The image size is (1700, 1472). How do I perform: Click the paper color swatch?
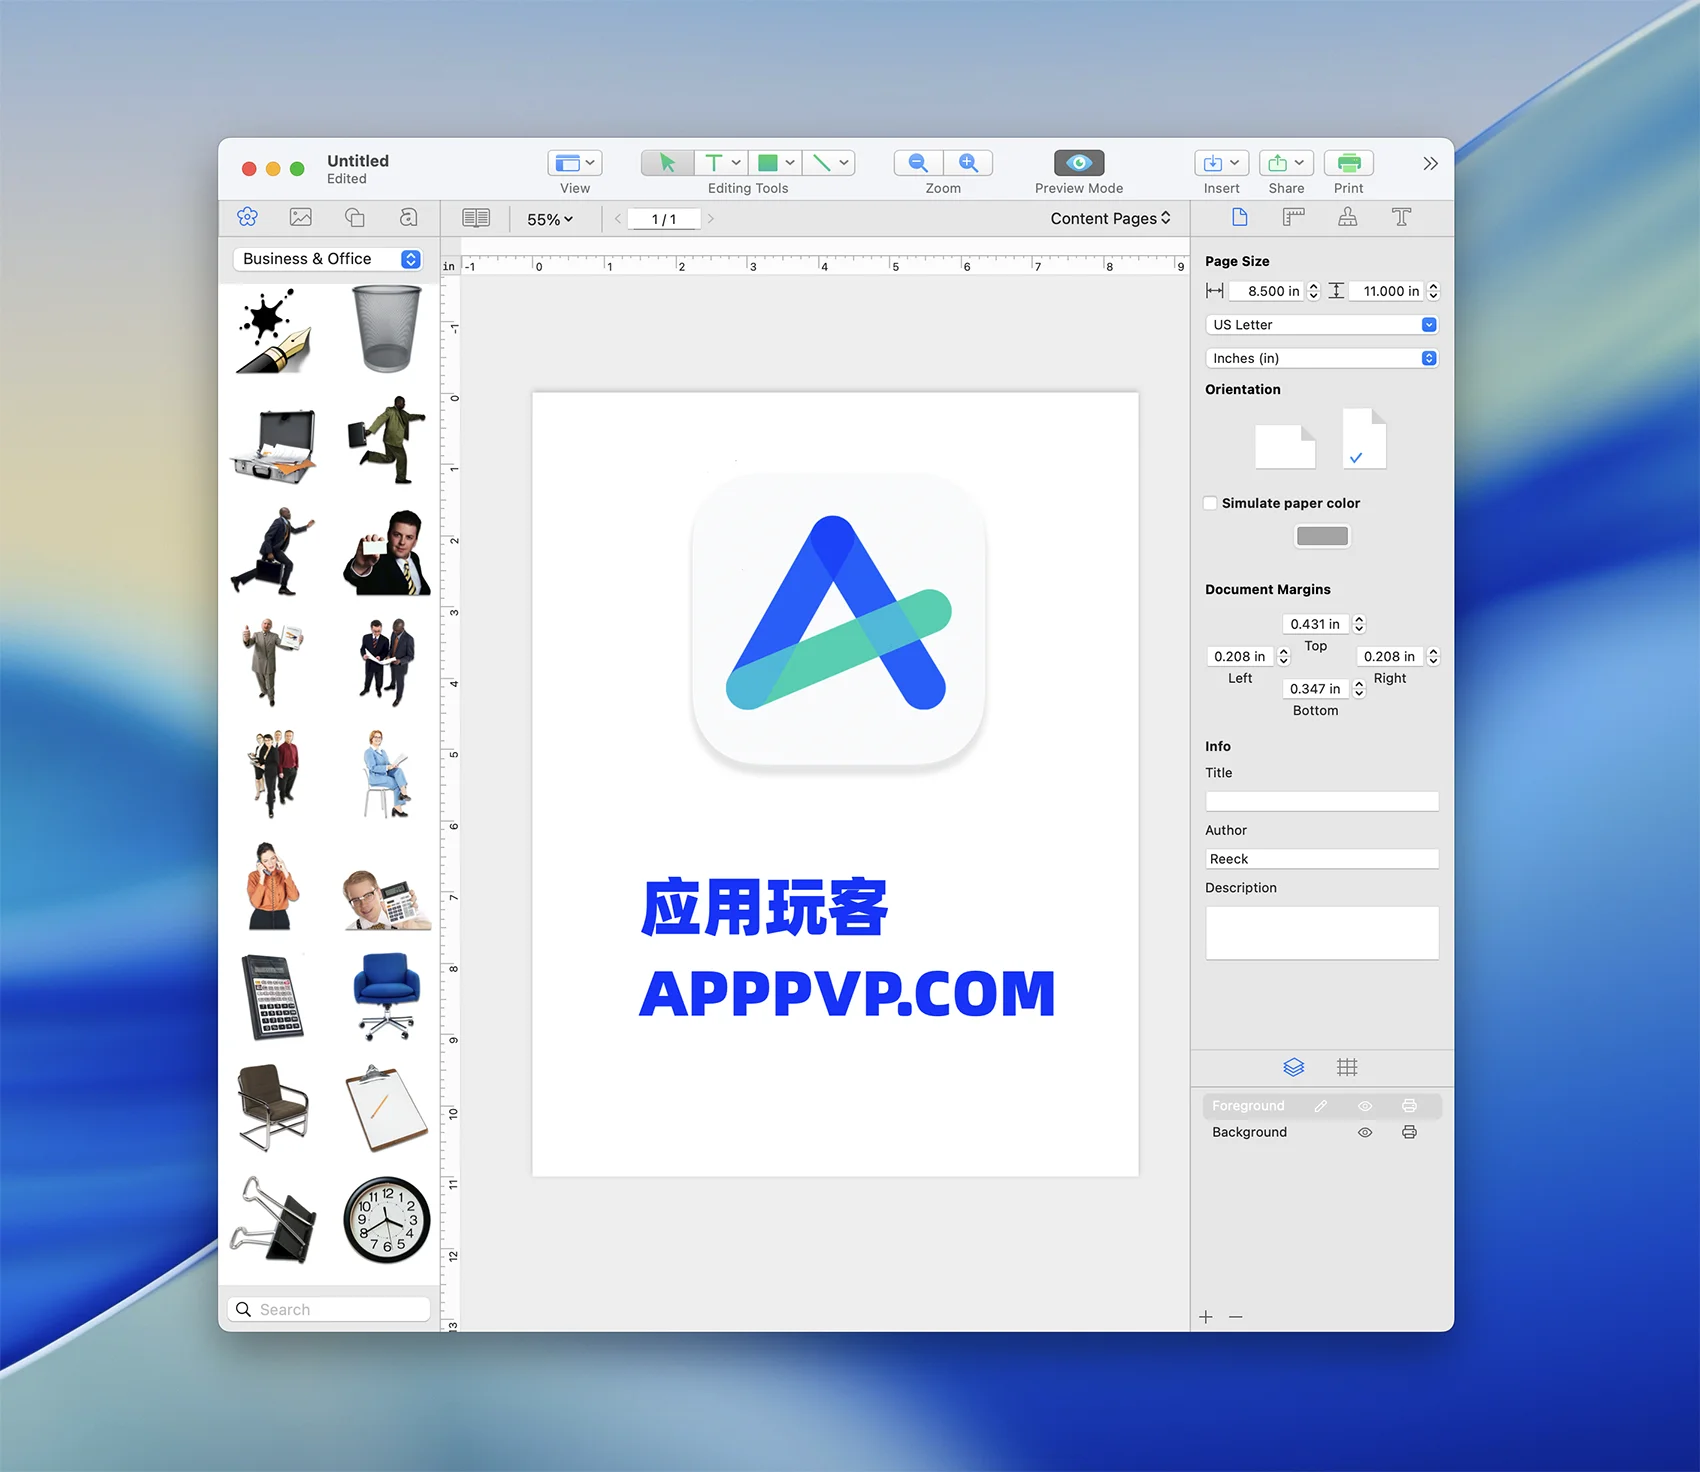point(1322,536)
